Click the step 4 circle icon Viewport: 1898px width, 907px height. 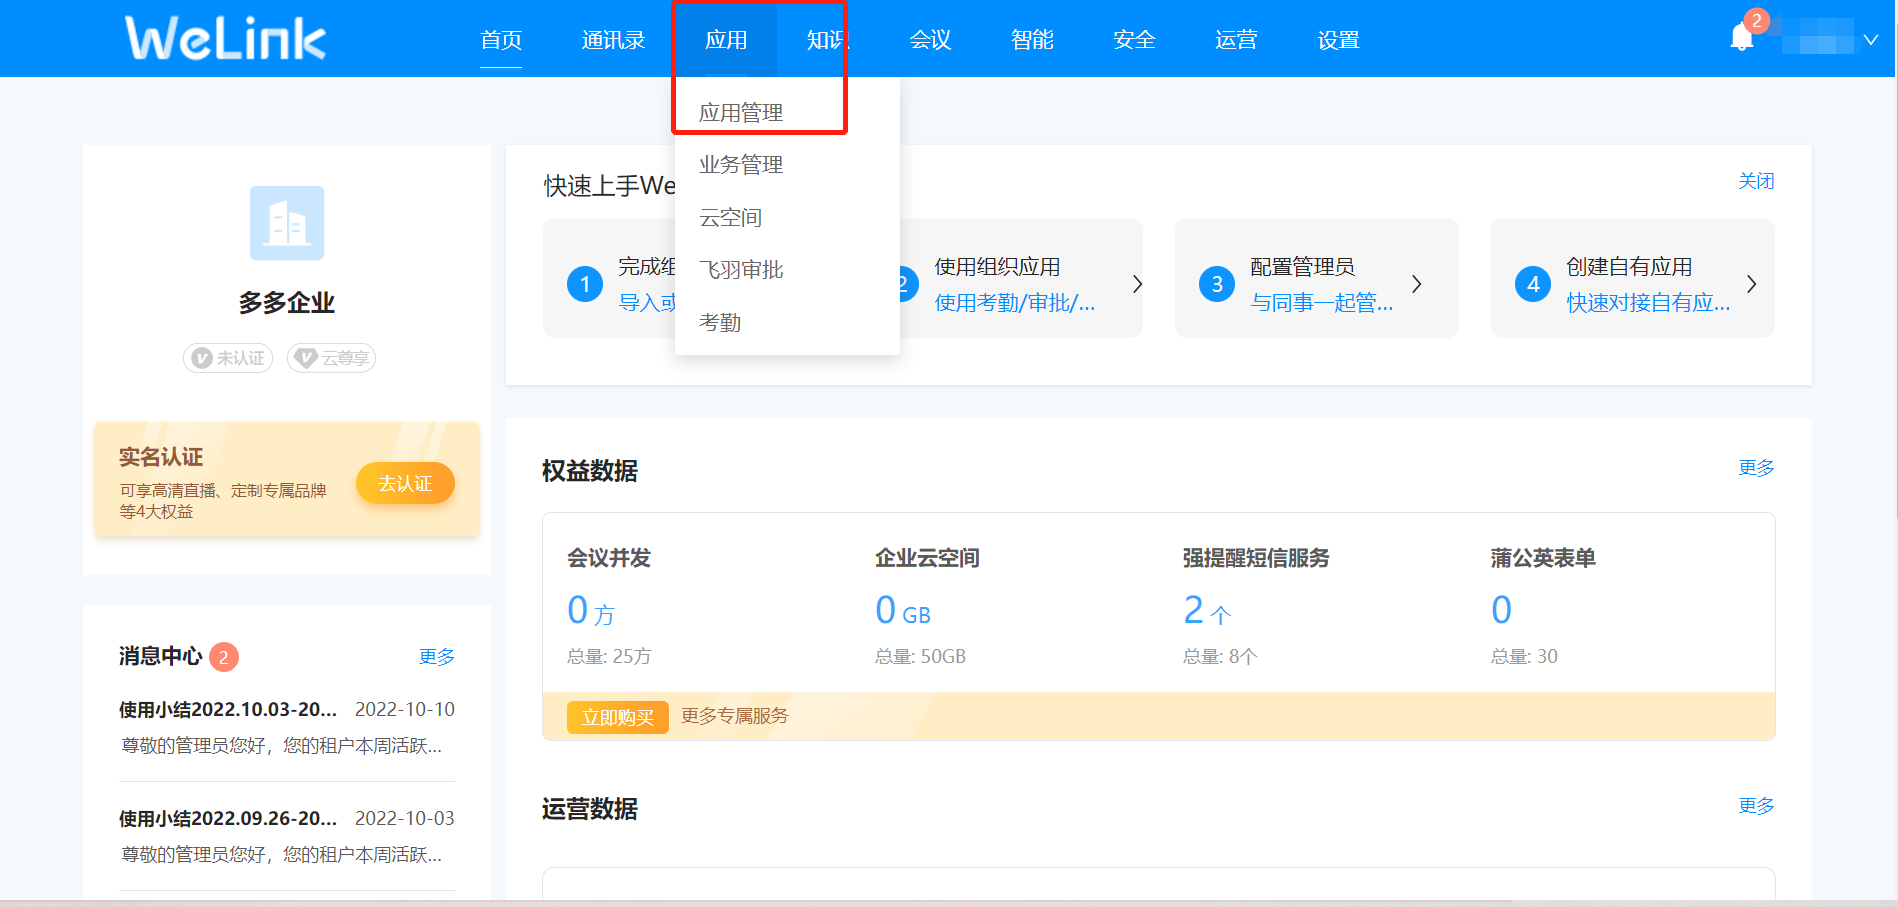click(x=1533, y=284)
